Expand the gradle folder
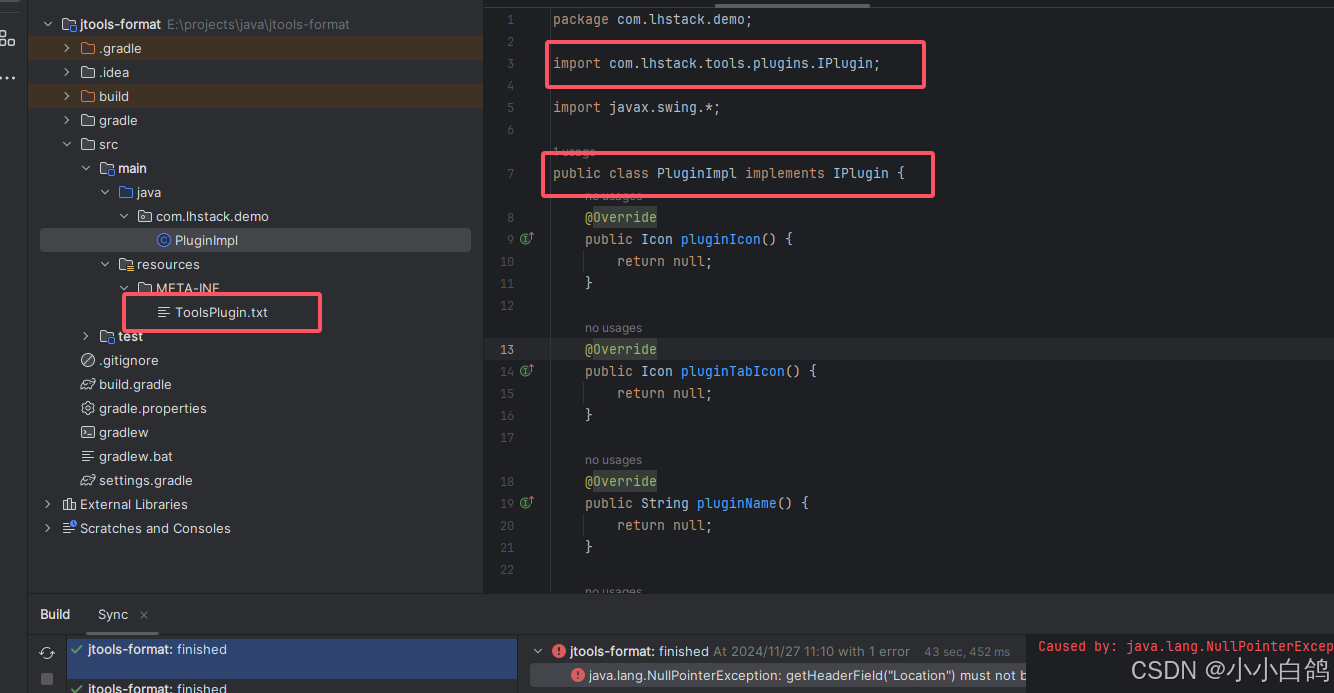This screenshot has height=693, width=1334. 67,120
